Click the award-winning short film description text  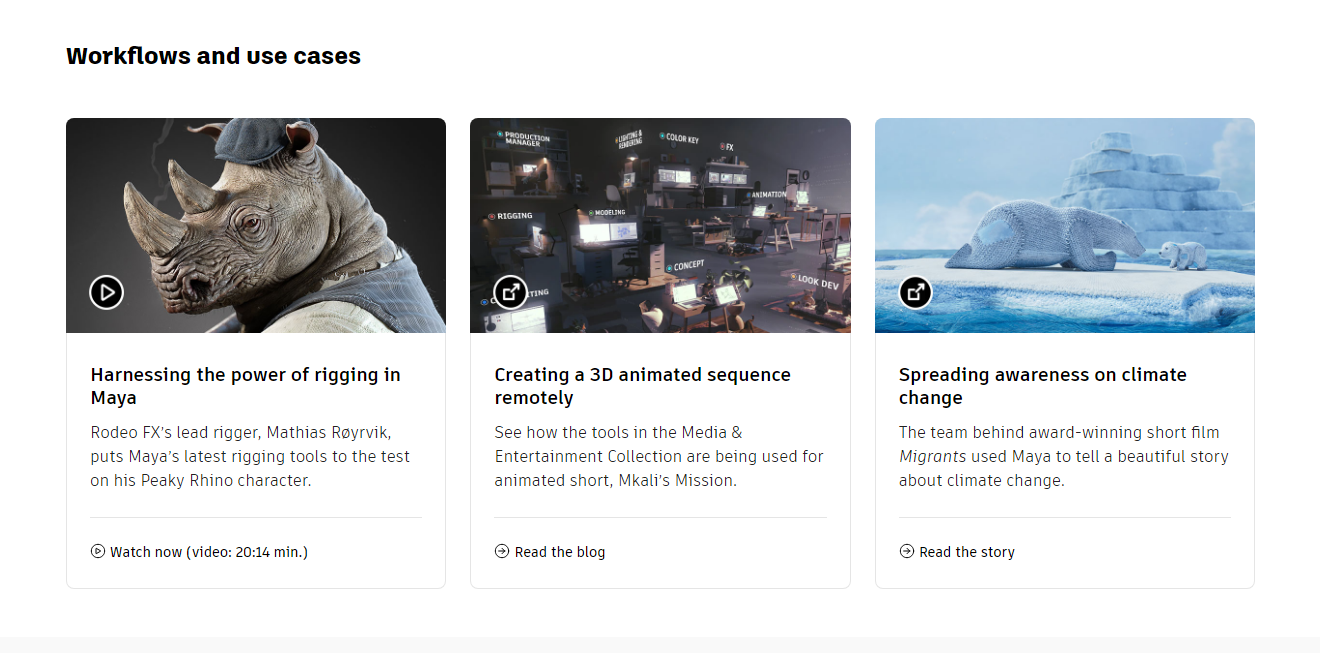tap(1059, 433)
